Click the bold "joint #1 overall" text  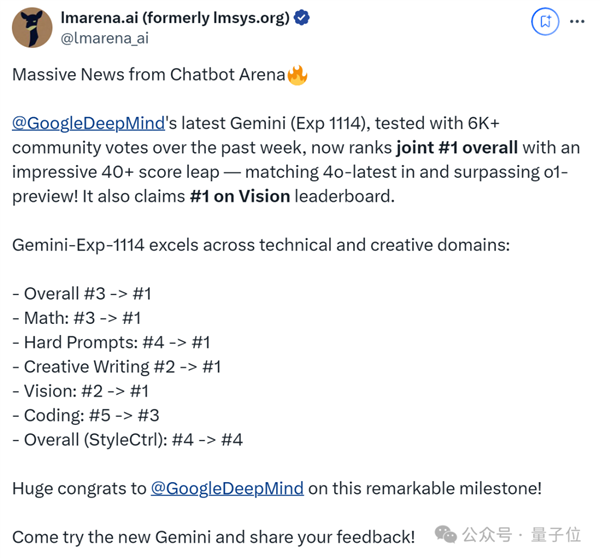(457, 148)
